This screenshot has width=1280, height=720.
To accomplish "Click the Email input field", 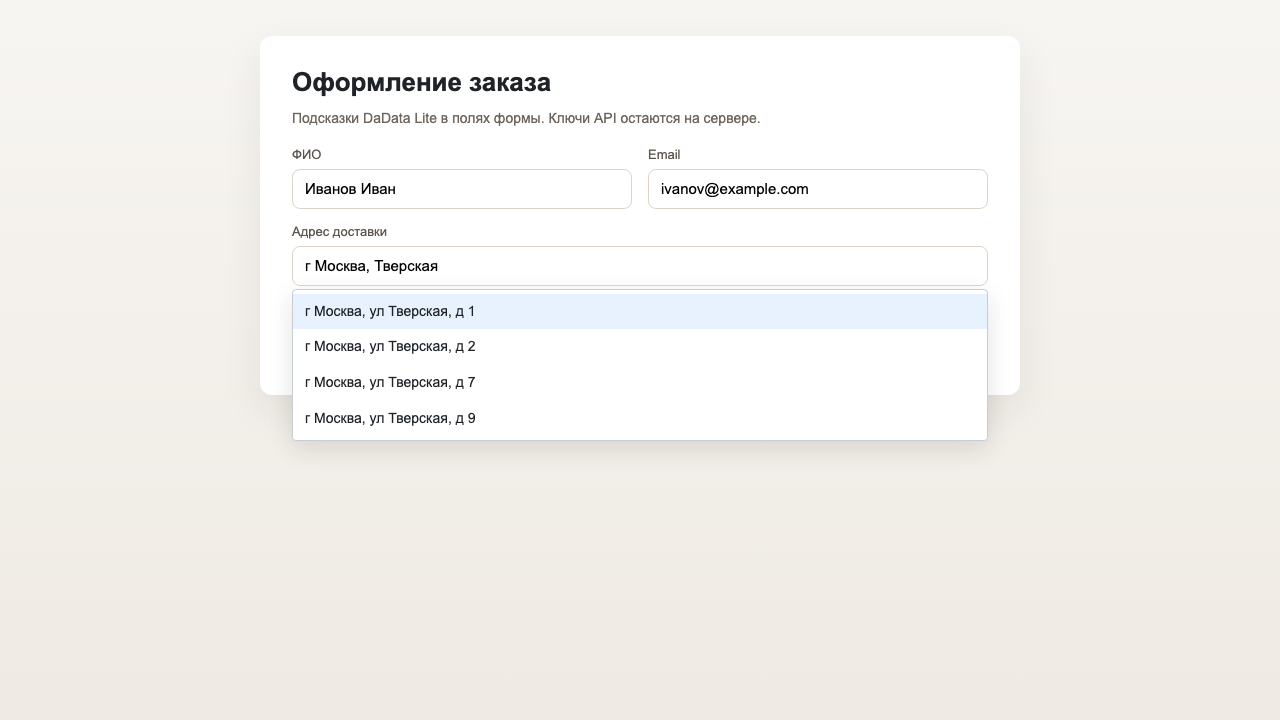I will (818, 189).
